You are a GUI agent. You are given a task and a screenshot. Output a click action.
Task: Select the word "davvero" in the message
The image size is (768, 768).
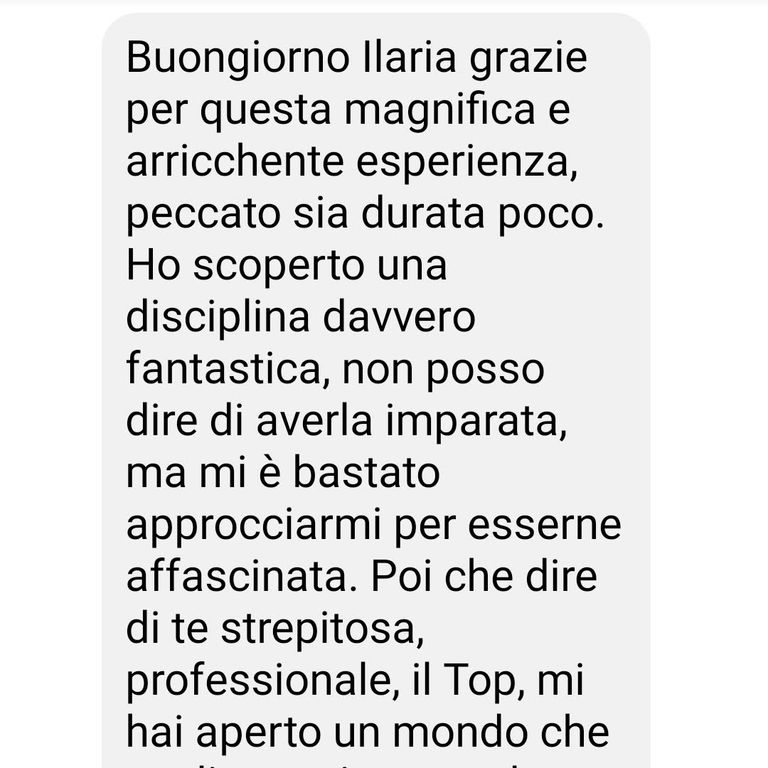(399, 317)
